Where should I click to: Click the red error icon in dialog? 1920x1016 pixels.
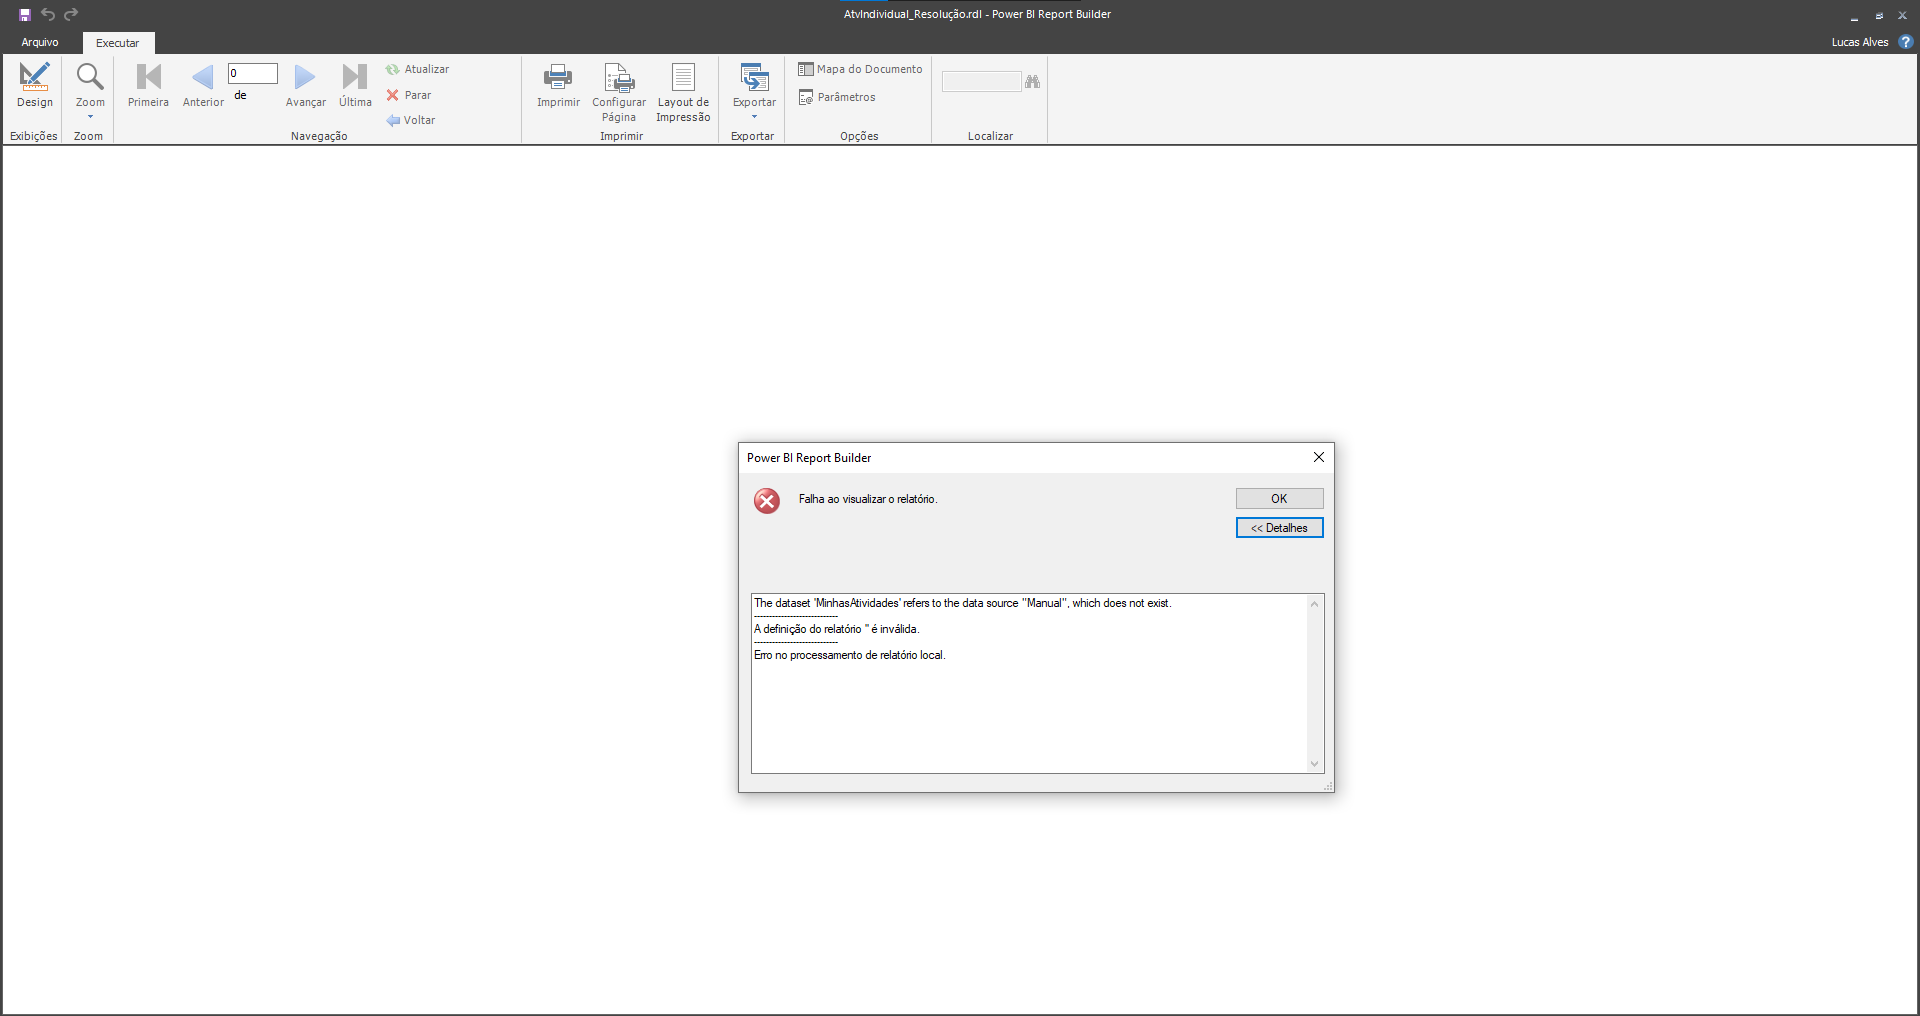coord(767,500)
